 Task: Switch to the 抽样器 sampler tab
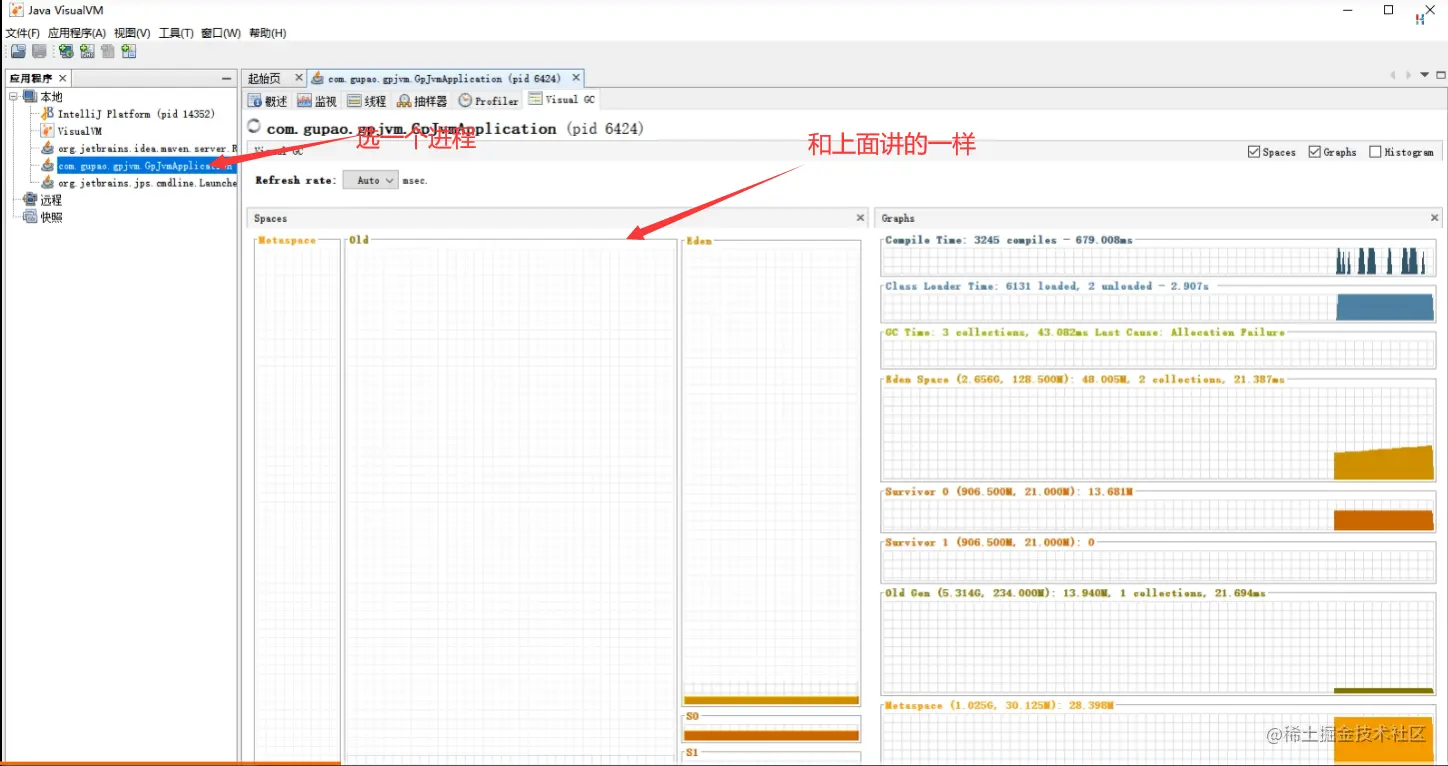tap(423, 101)
